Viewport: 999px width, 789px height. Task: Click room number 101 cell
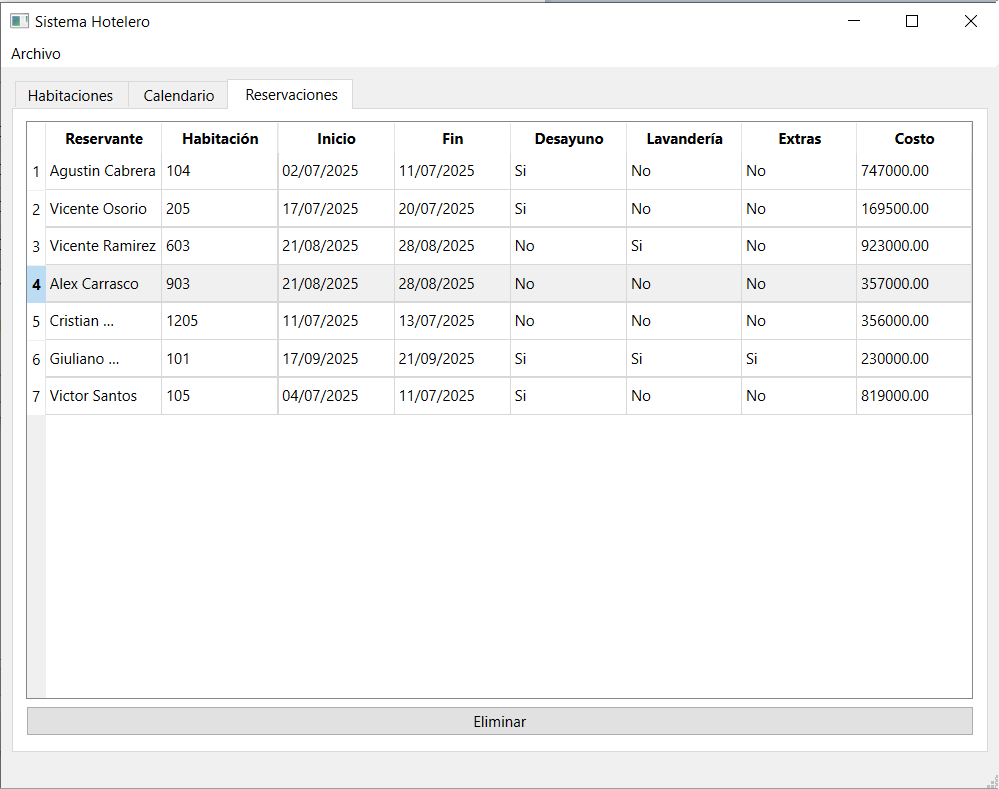tap(220, 359)
